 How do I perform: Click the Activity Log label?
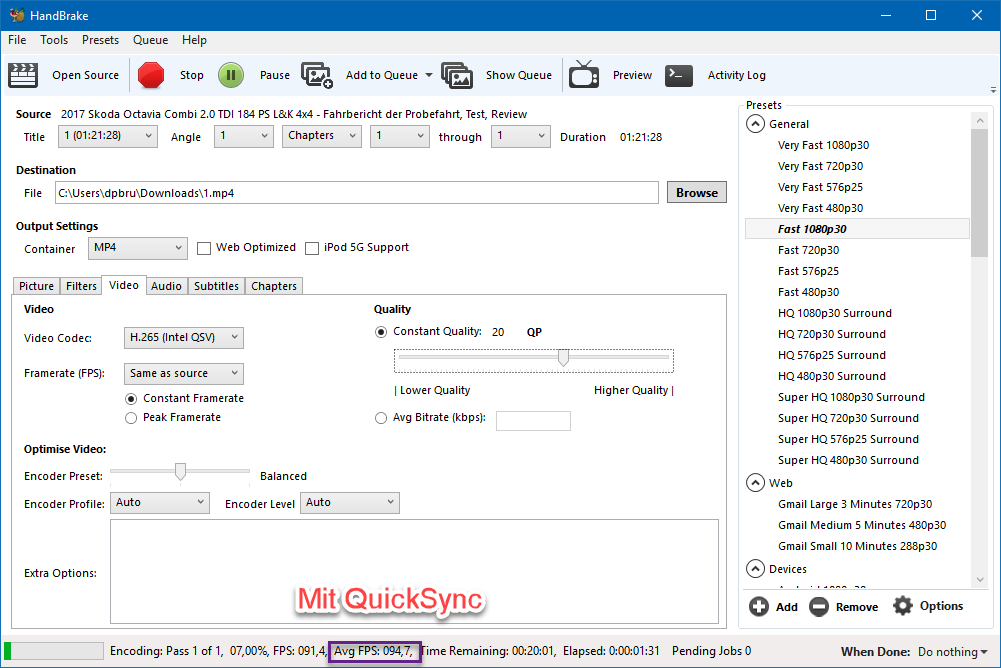click(x=736, y=75)
